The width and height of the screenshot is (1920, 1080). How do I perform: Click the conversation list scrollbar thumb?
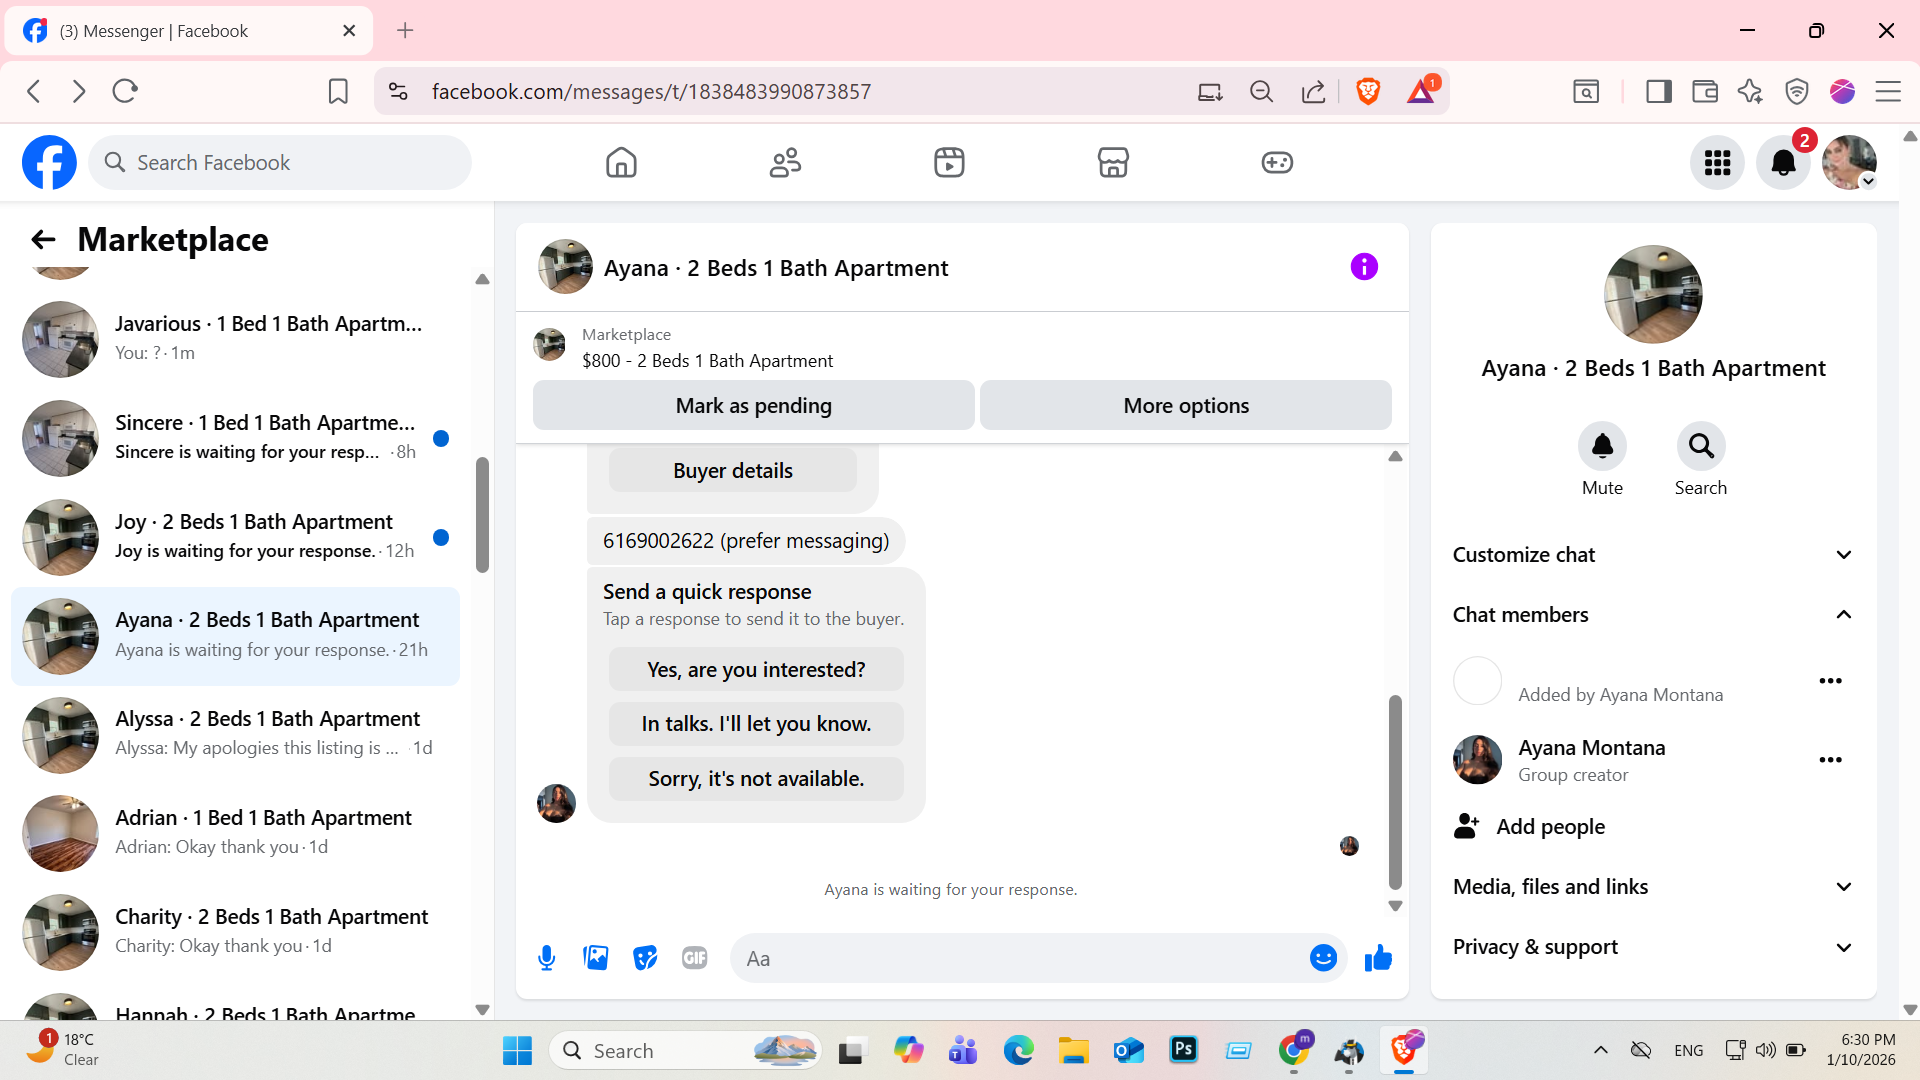click(x=482, y=515)
